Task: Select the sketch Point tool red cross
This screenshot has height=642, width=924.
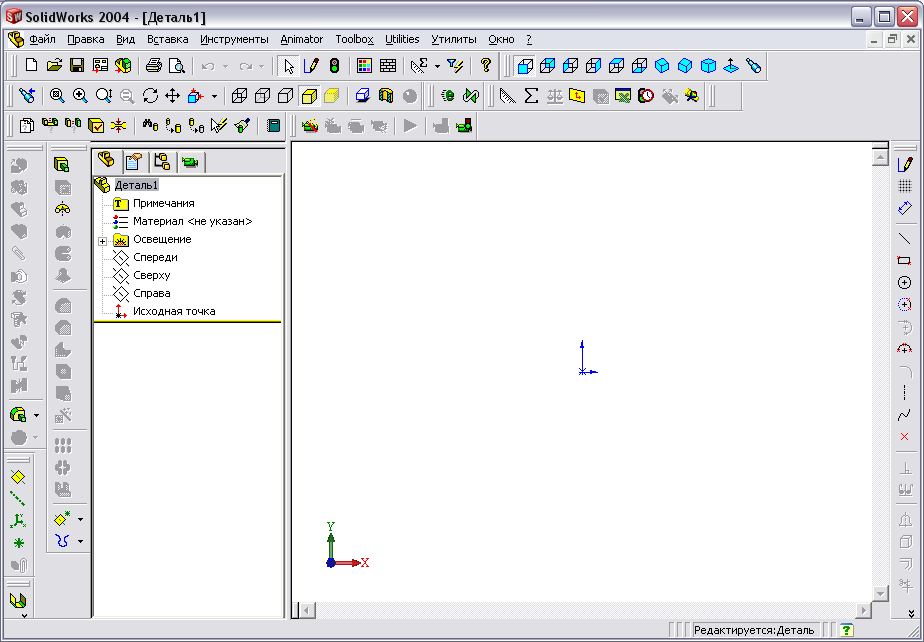Action: (x=905, y=437)
